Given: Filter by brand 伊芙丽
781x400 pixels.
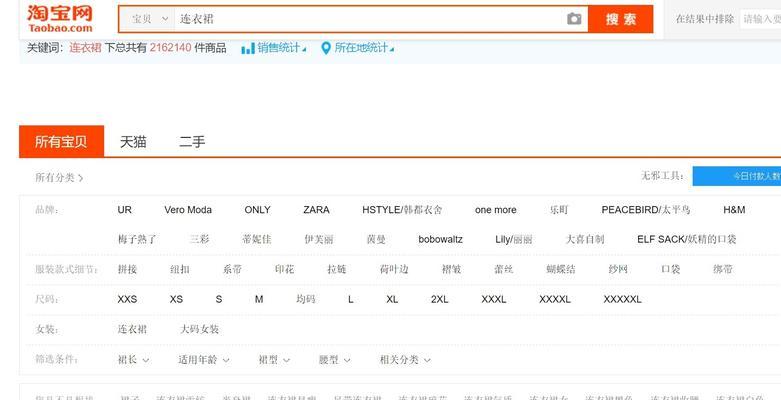Looking at the screenshot, I should point(319,239).
